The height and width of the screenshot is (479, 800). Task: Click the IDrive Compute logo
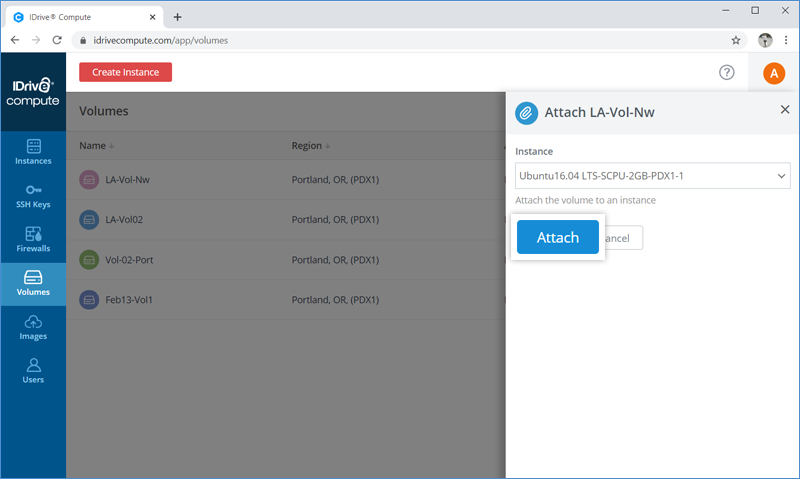[33, 92]
